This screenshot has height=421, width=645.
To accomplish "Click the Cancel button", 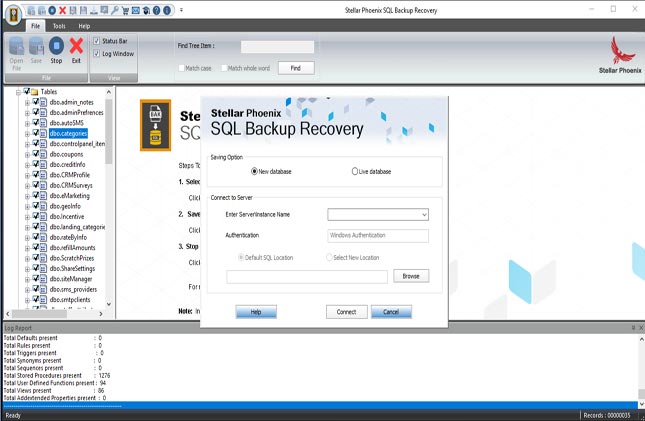I will coord(391,312).
